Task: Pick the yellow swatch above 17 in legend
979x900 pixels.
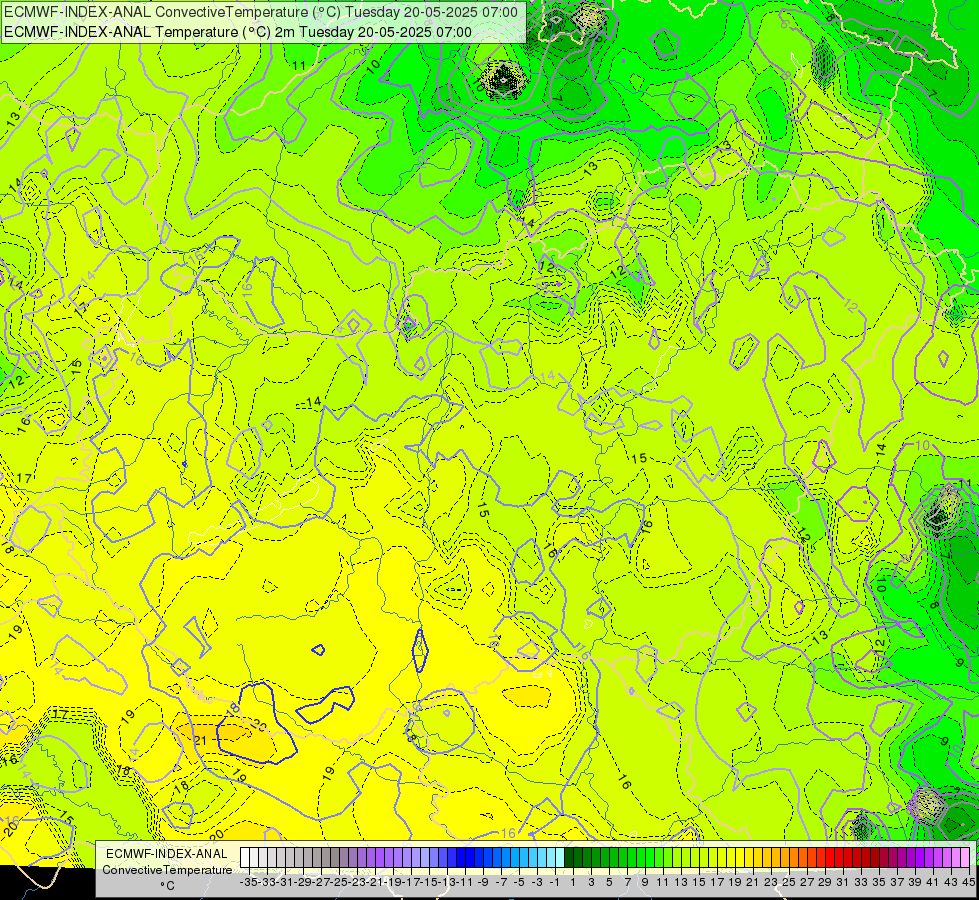Action: 713,857
